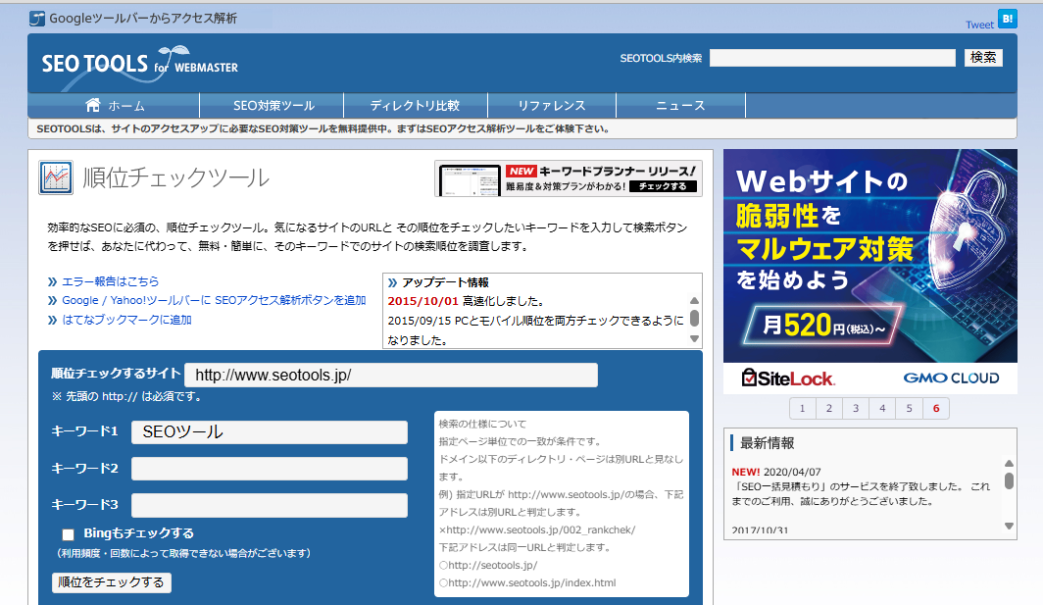1043x605 pixels.
Task: Open the エラー報告はこちら link
Action: 110,282
